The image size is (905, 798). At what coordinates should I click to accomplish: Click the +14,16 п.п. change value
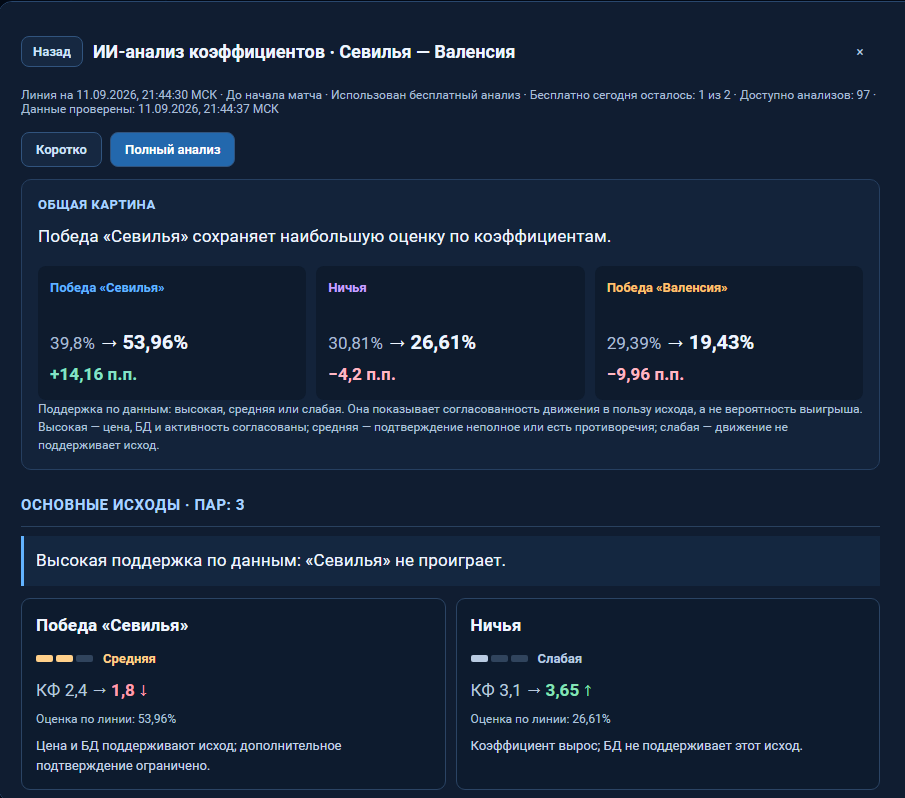tap(93, 374)
